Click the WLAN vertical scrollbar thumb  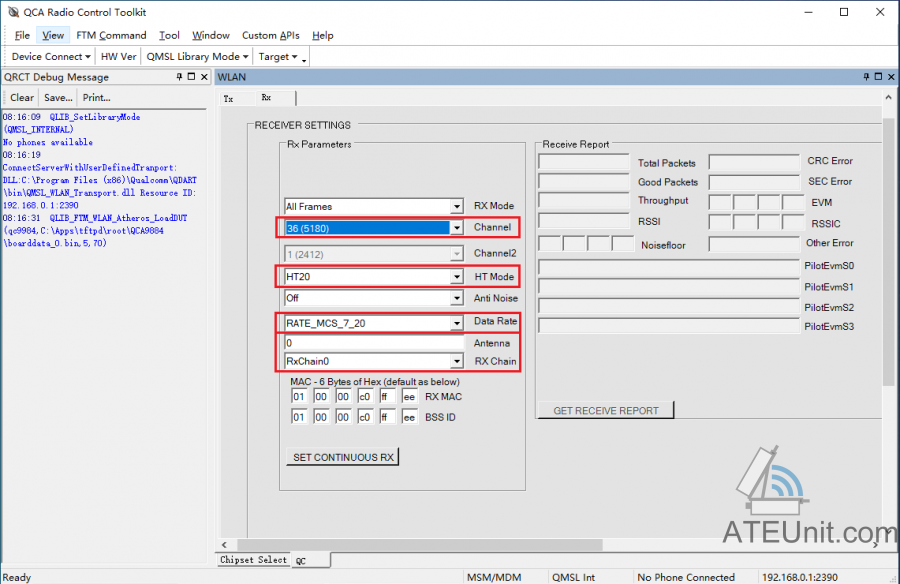(889, 252)
